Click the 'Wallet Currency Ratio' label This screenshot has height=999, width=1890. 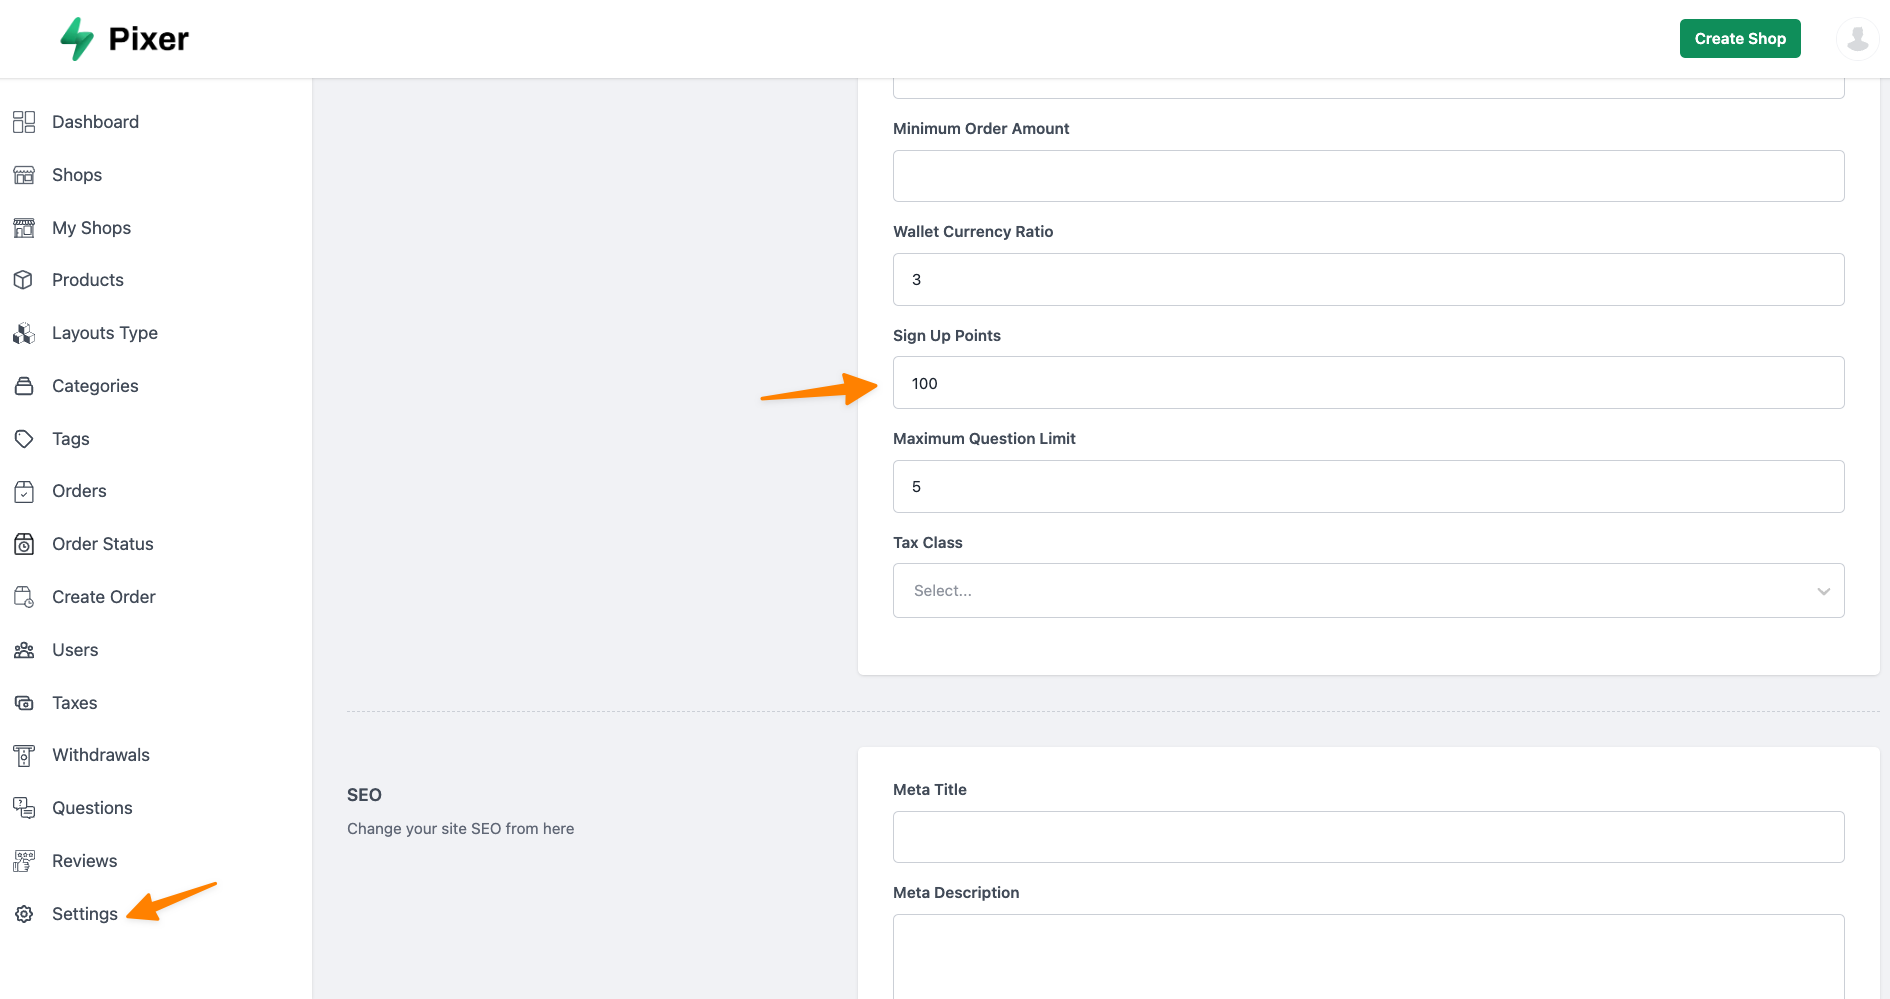click(973, 232)
